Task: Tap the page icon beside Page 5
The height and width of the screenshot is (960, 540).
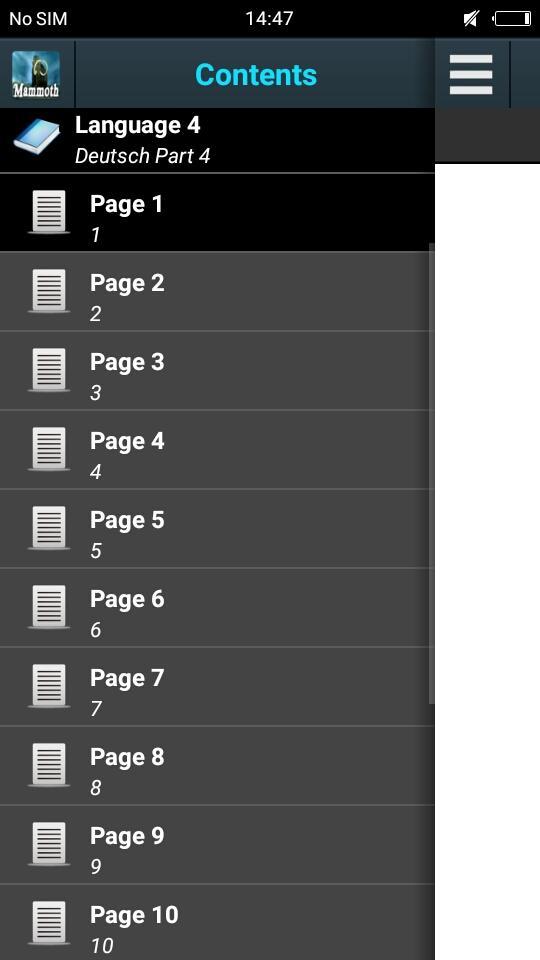Action: point(49,528)
